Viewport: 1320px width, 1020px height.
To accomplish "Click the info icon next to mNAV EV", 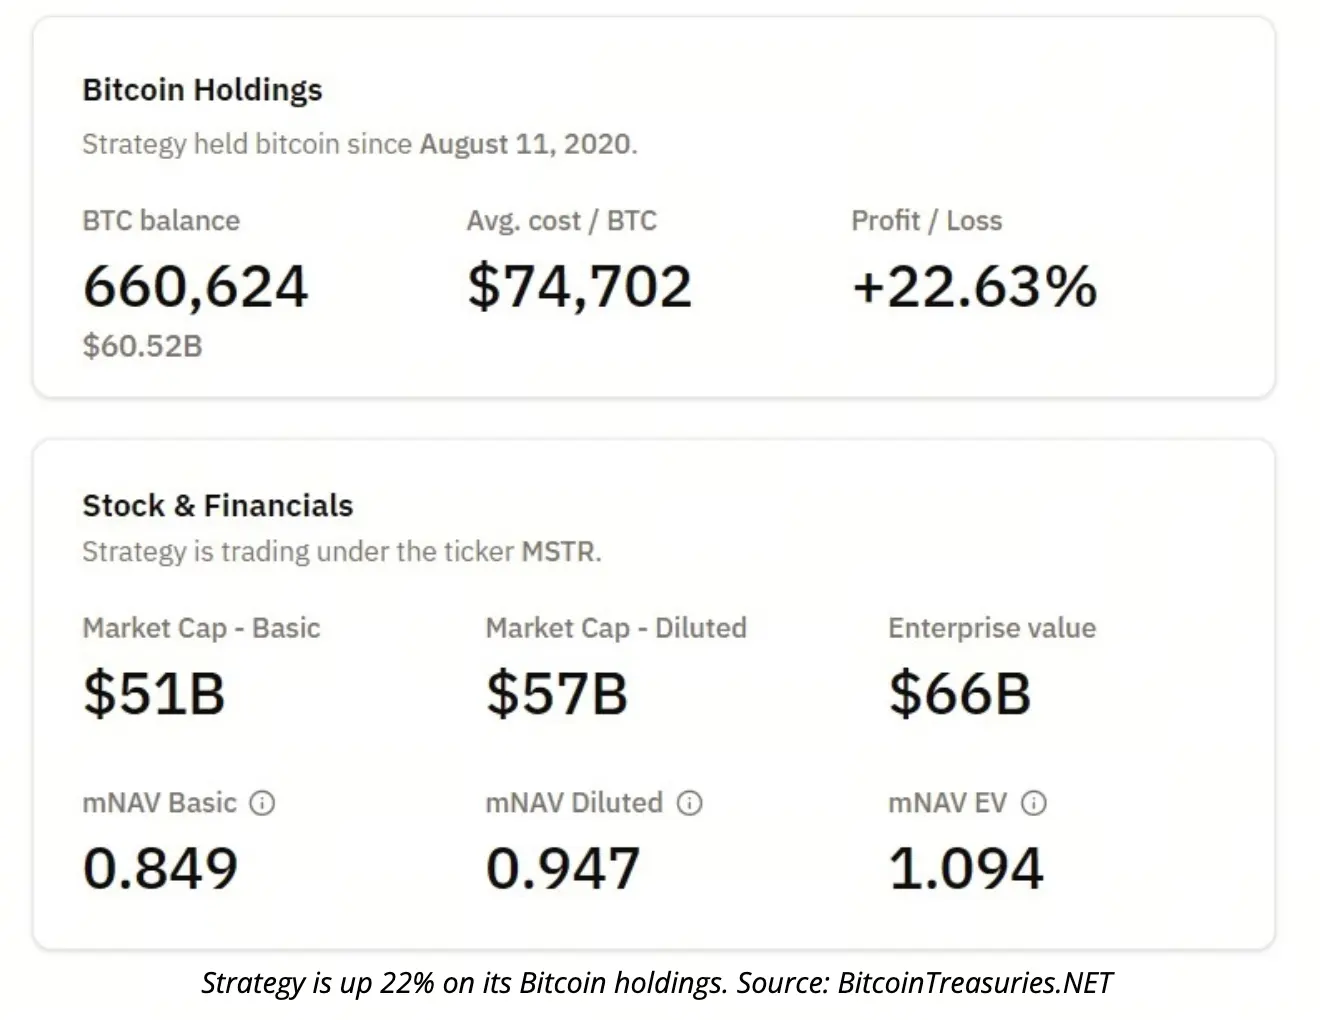I will point(1034,803).
